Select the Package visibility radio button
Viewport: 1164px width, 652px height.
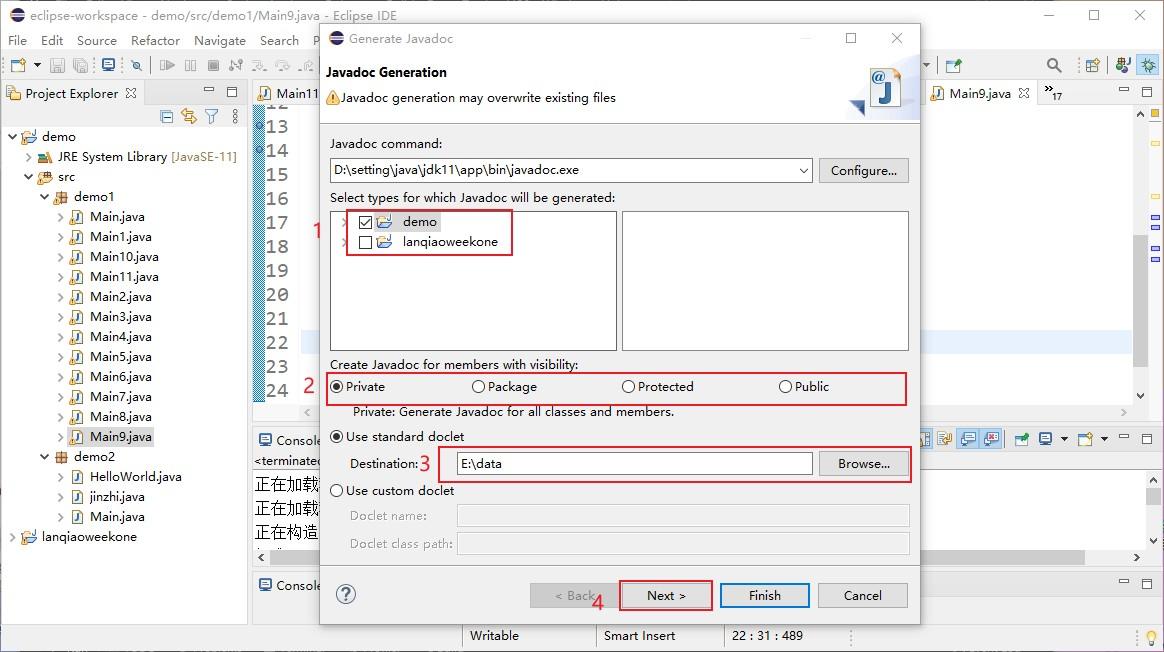pos(478,387)
